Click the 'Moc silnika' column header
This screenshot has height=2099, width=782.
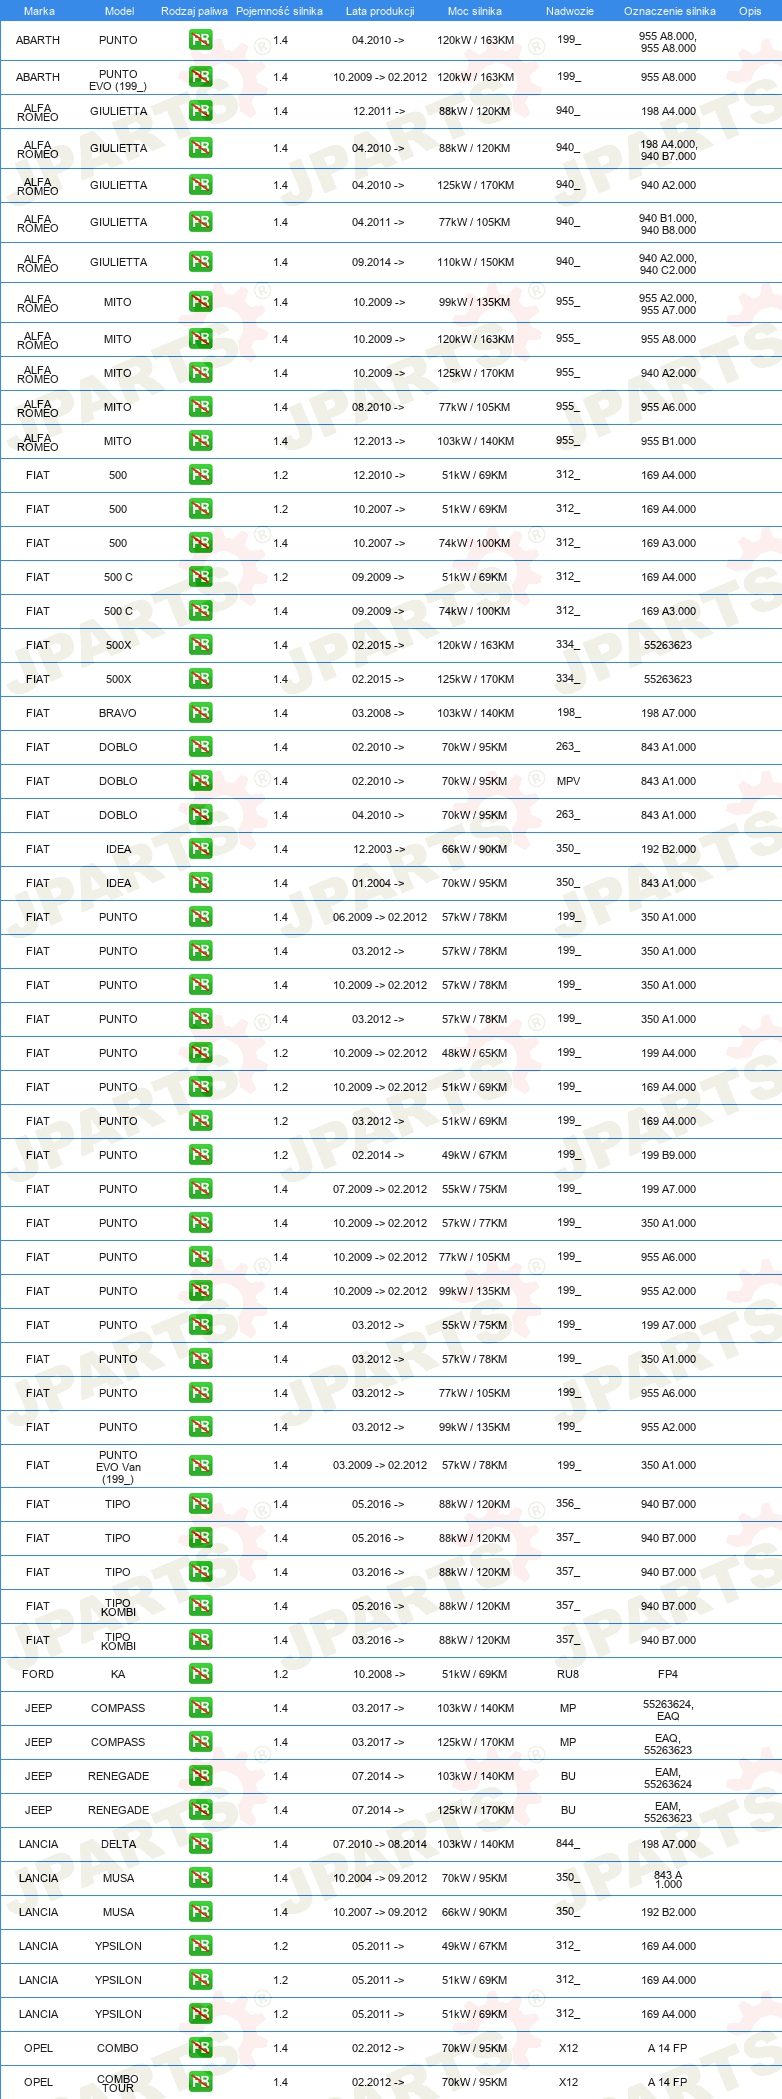coord(475,11)
